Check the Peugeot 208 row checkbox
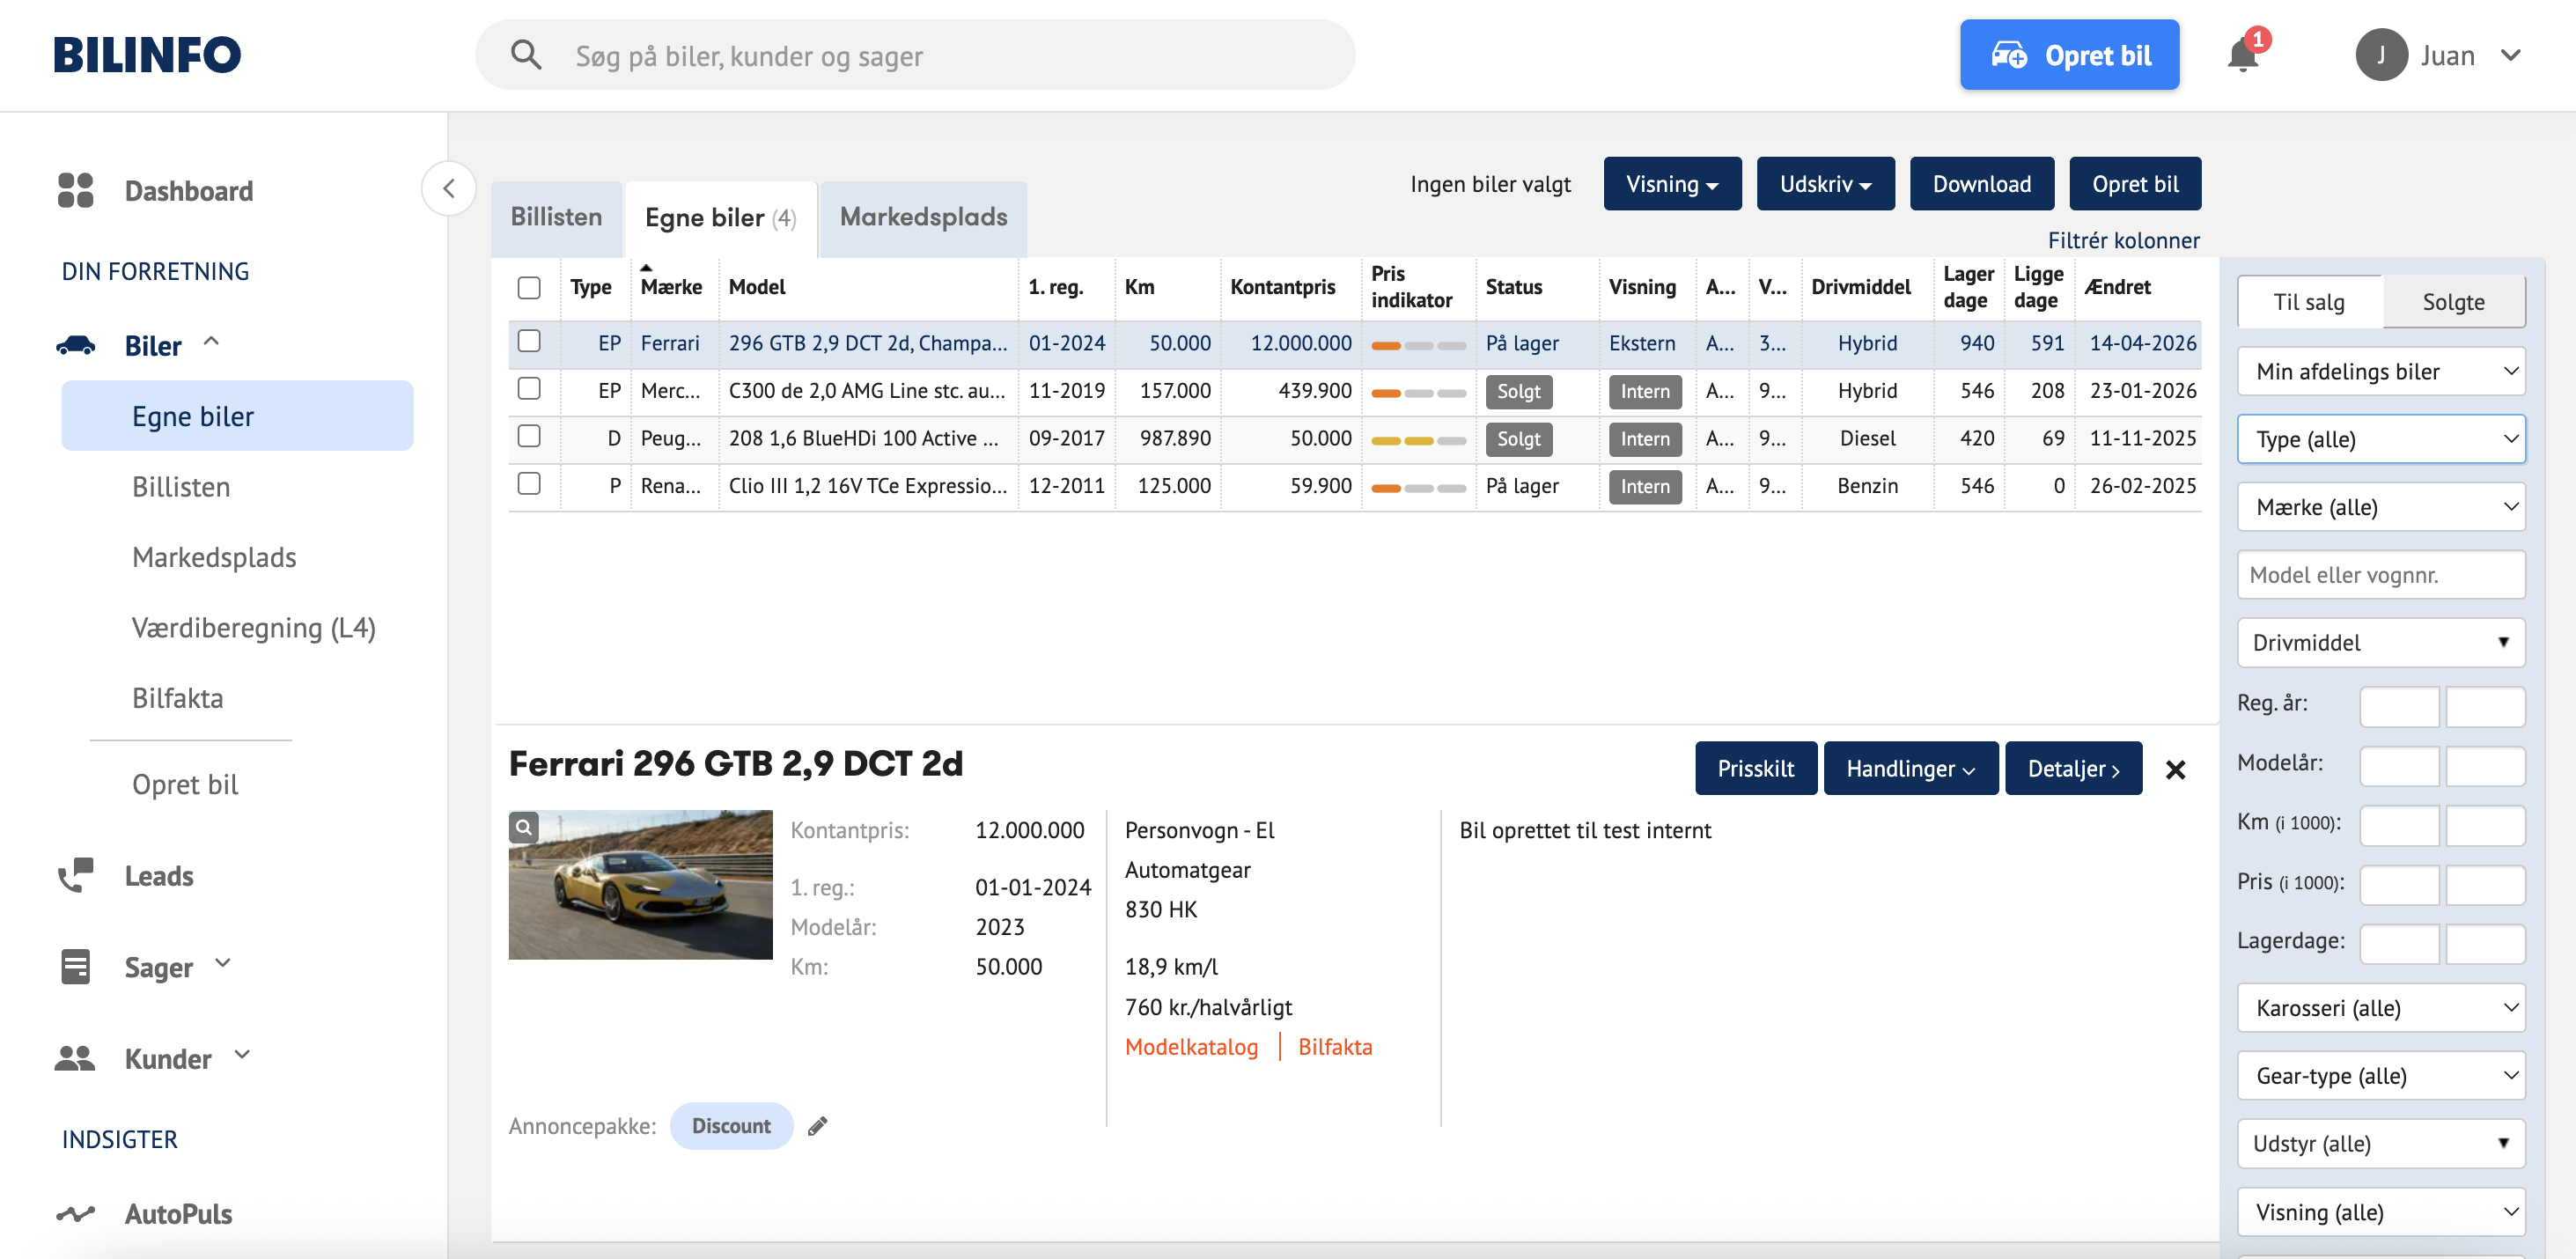 (x=529, y=437)
